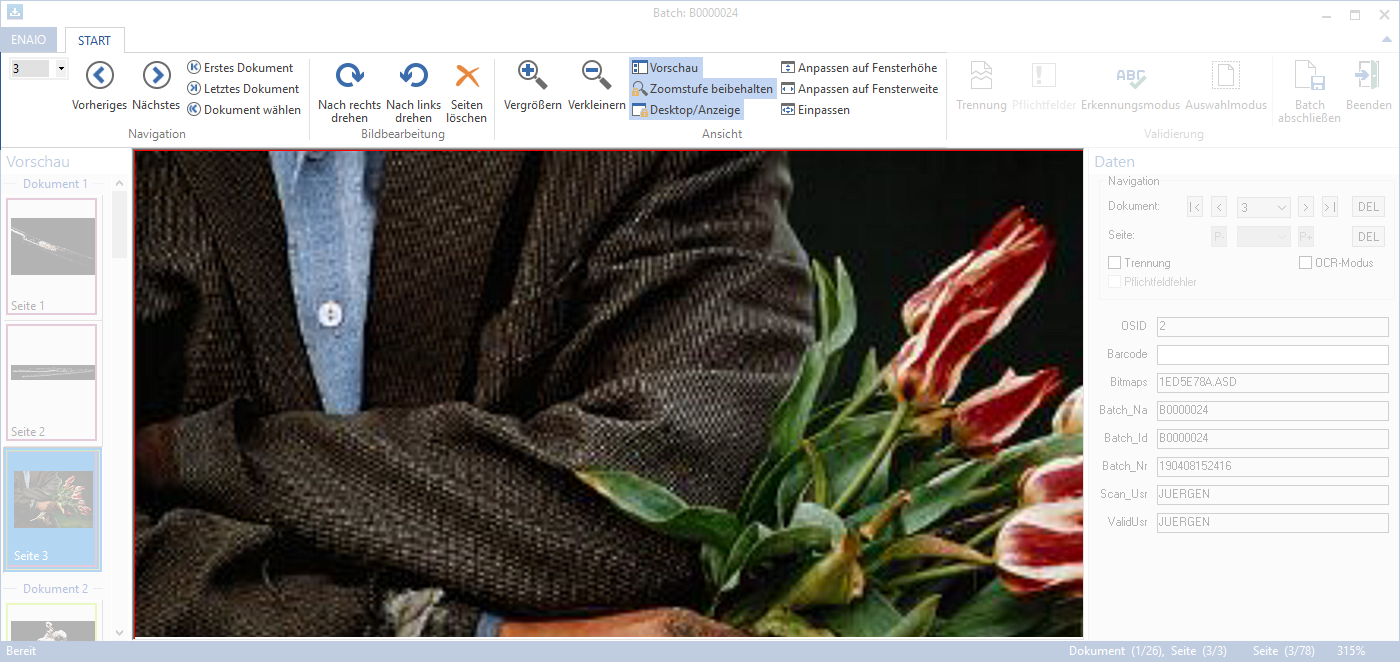Switch to the ENAIO tab
The width and height of the screenshot is (1400, 662).
click(29, 40)
